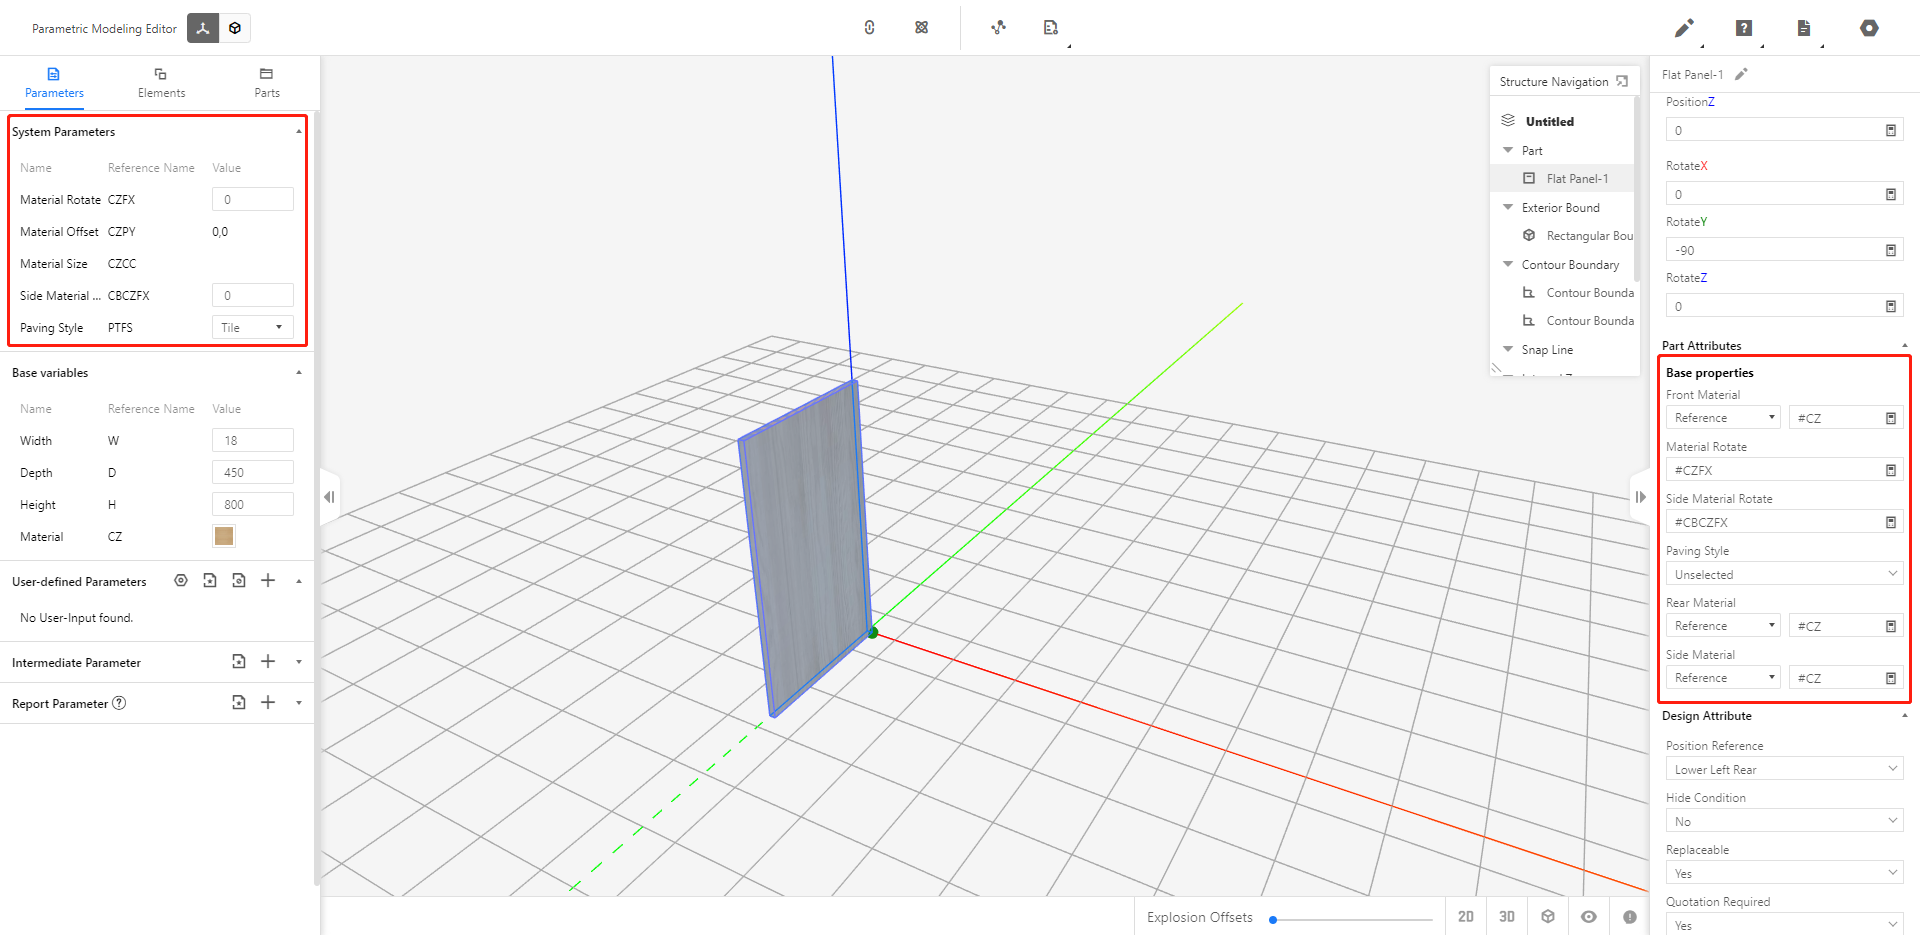Click the Depth value field 450
1920x935 pixels.
point(253,472)
